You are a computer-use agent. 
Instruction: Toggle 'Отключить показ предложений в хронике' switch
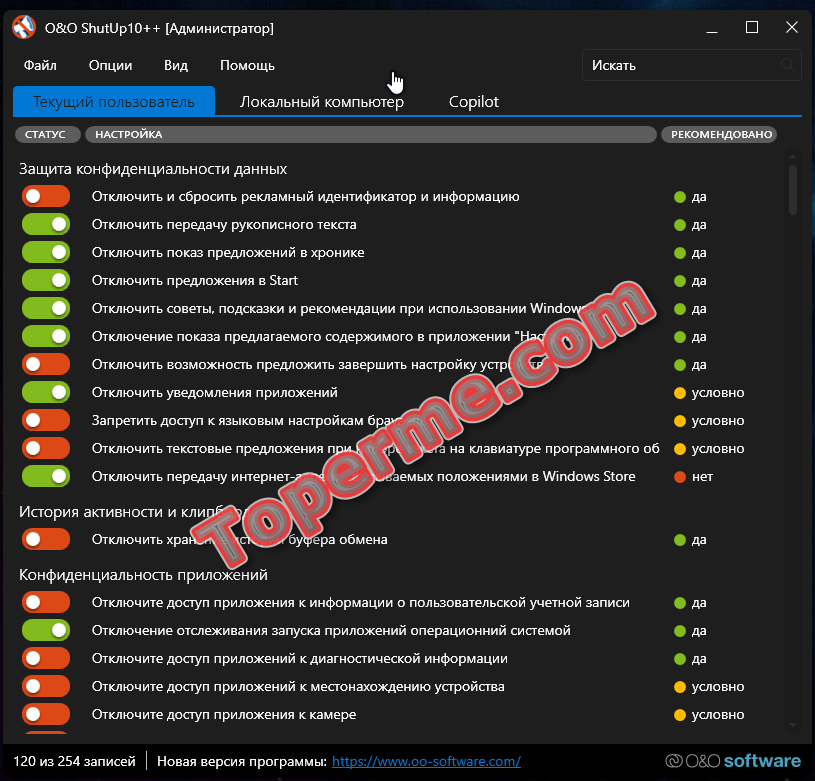[x=46, y=253]
